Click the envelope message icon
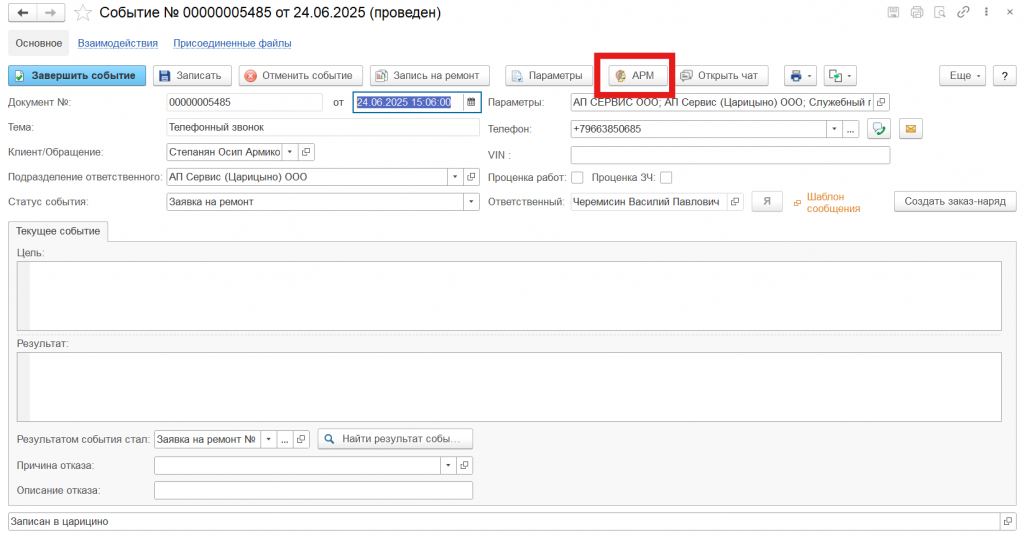Screen dimensions: 1024x533 910,129
